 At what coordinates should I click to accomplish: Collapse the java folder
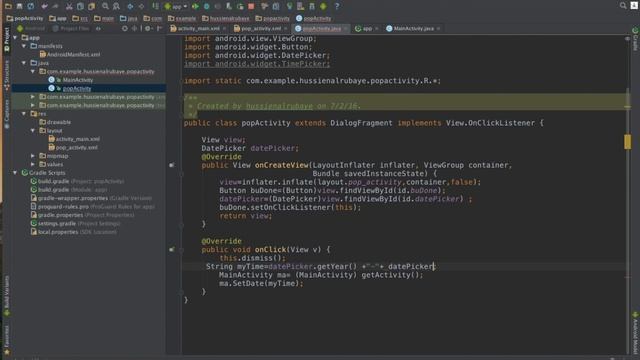tap(24, 63)
